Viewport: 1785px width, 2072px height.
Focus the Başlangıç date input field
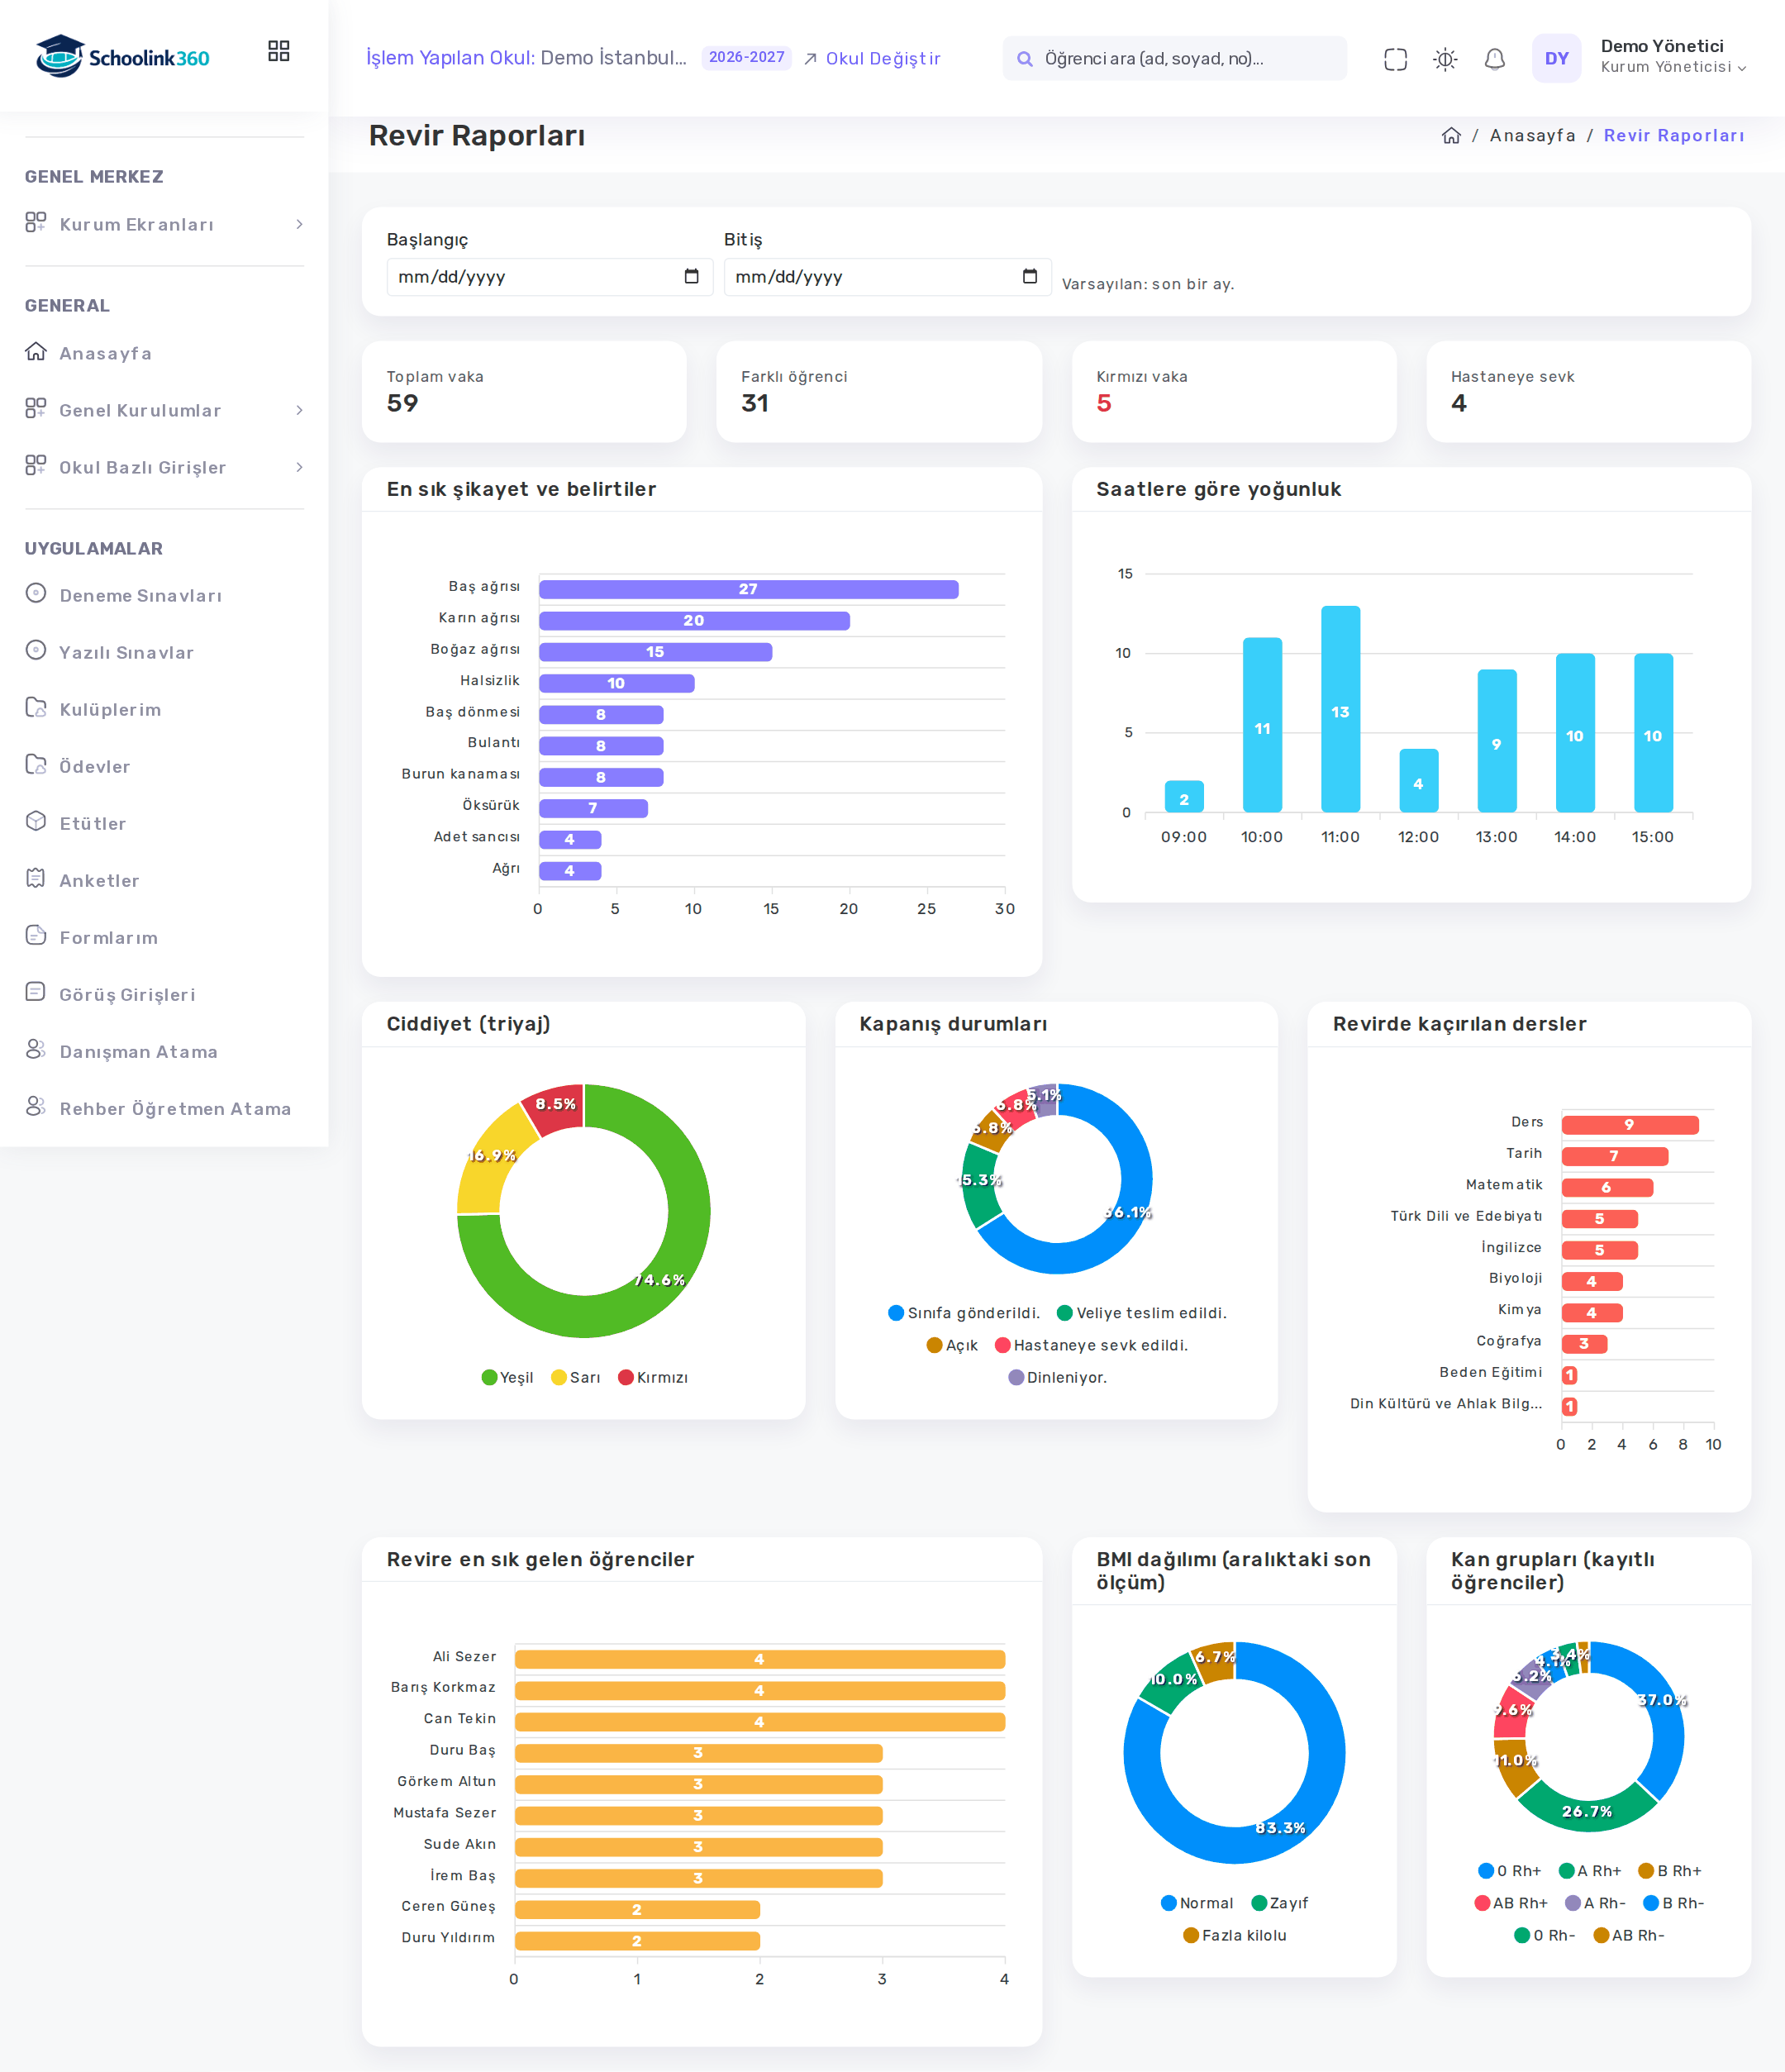tap(549, 277)
